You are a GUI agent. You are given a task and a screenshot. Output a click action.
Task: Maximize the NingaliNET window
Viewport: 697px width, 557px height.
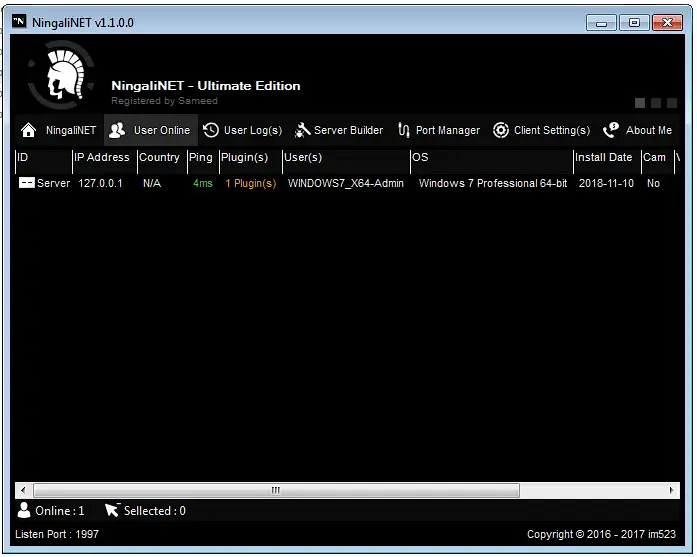(x=634, y=22)
